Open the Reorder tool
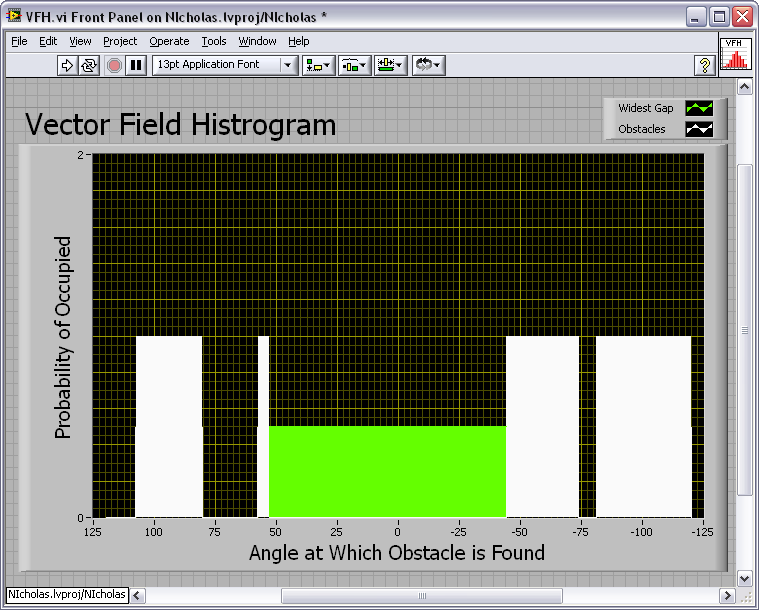 click(427, 65)
